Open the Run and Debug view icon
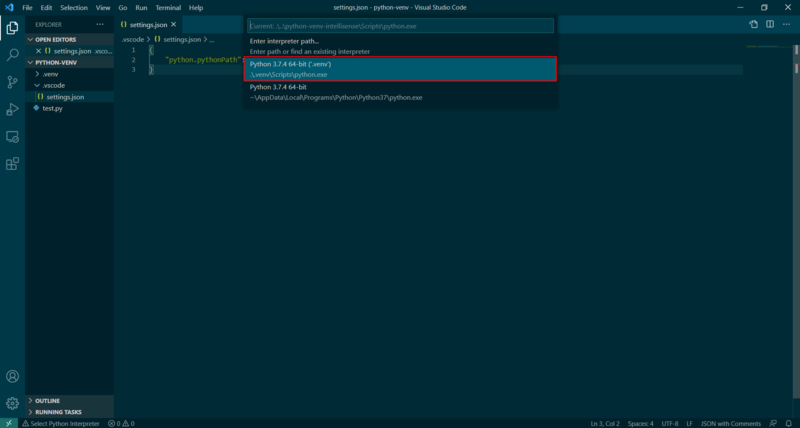Image resolution: width=800 pixels, height=428 pixels. pyautogui.click(x=12, y=109)
